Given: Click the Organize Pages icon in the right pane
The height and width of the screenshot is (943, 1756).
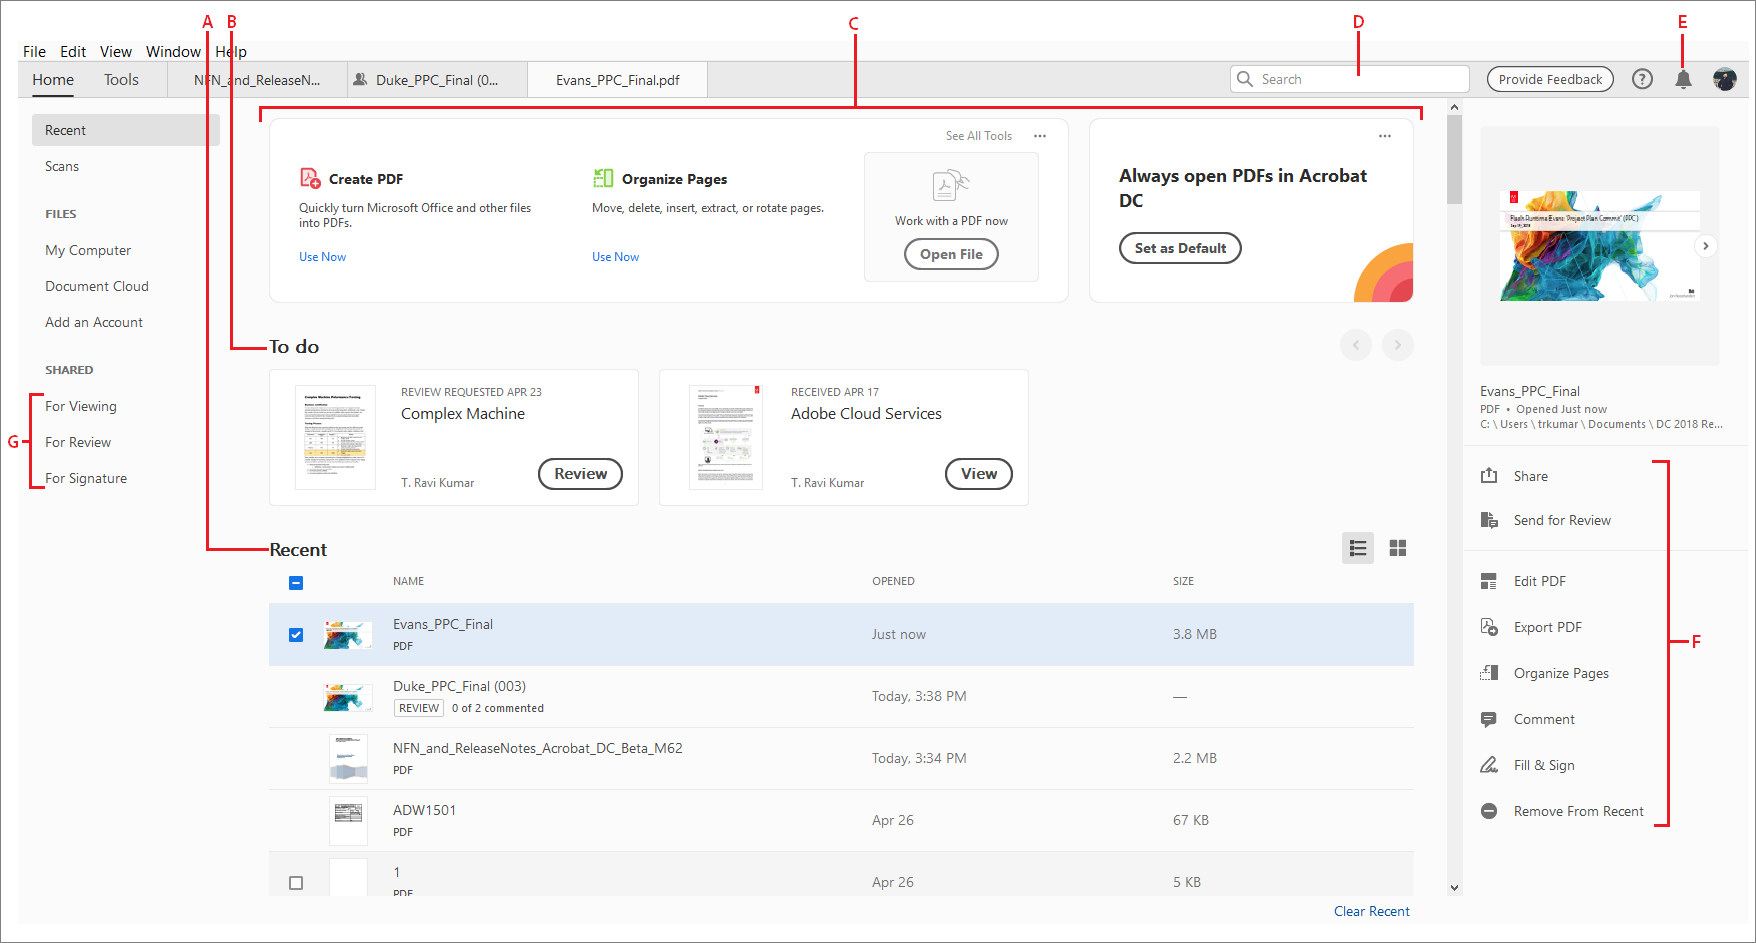Looking at the screenshot, I should click(1489, 673).
